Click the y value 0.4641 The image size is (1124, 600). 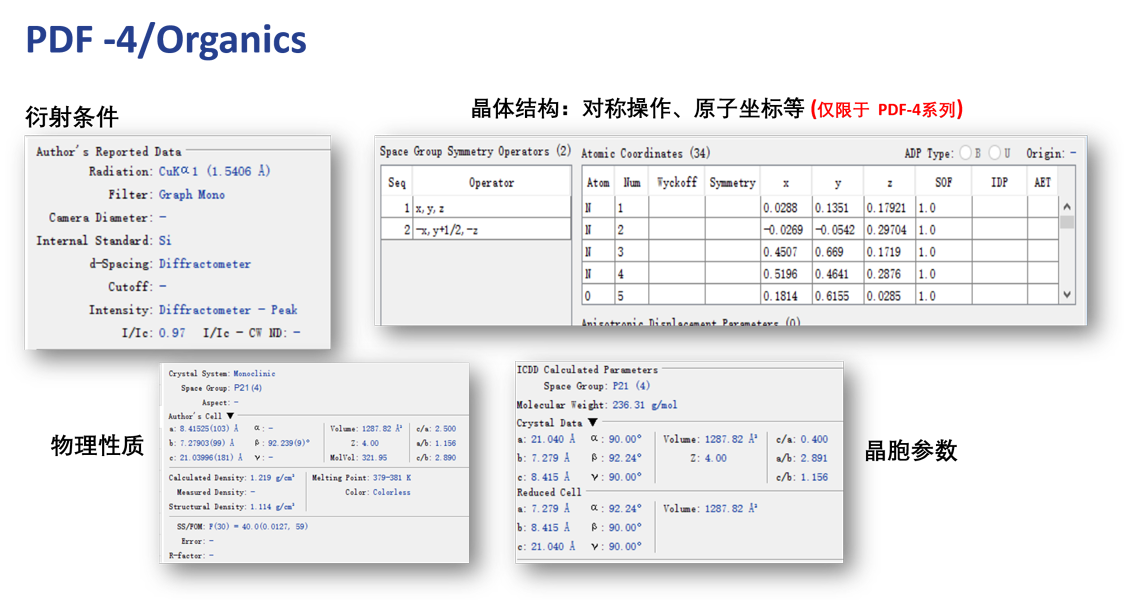[832, 274]
